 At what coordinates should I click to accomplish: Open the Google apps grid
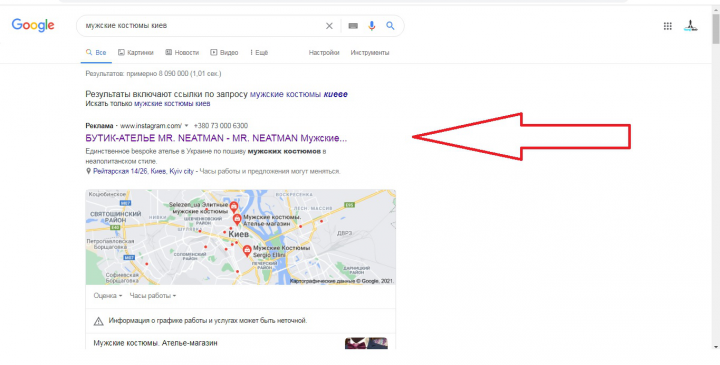point(668,26)
